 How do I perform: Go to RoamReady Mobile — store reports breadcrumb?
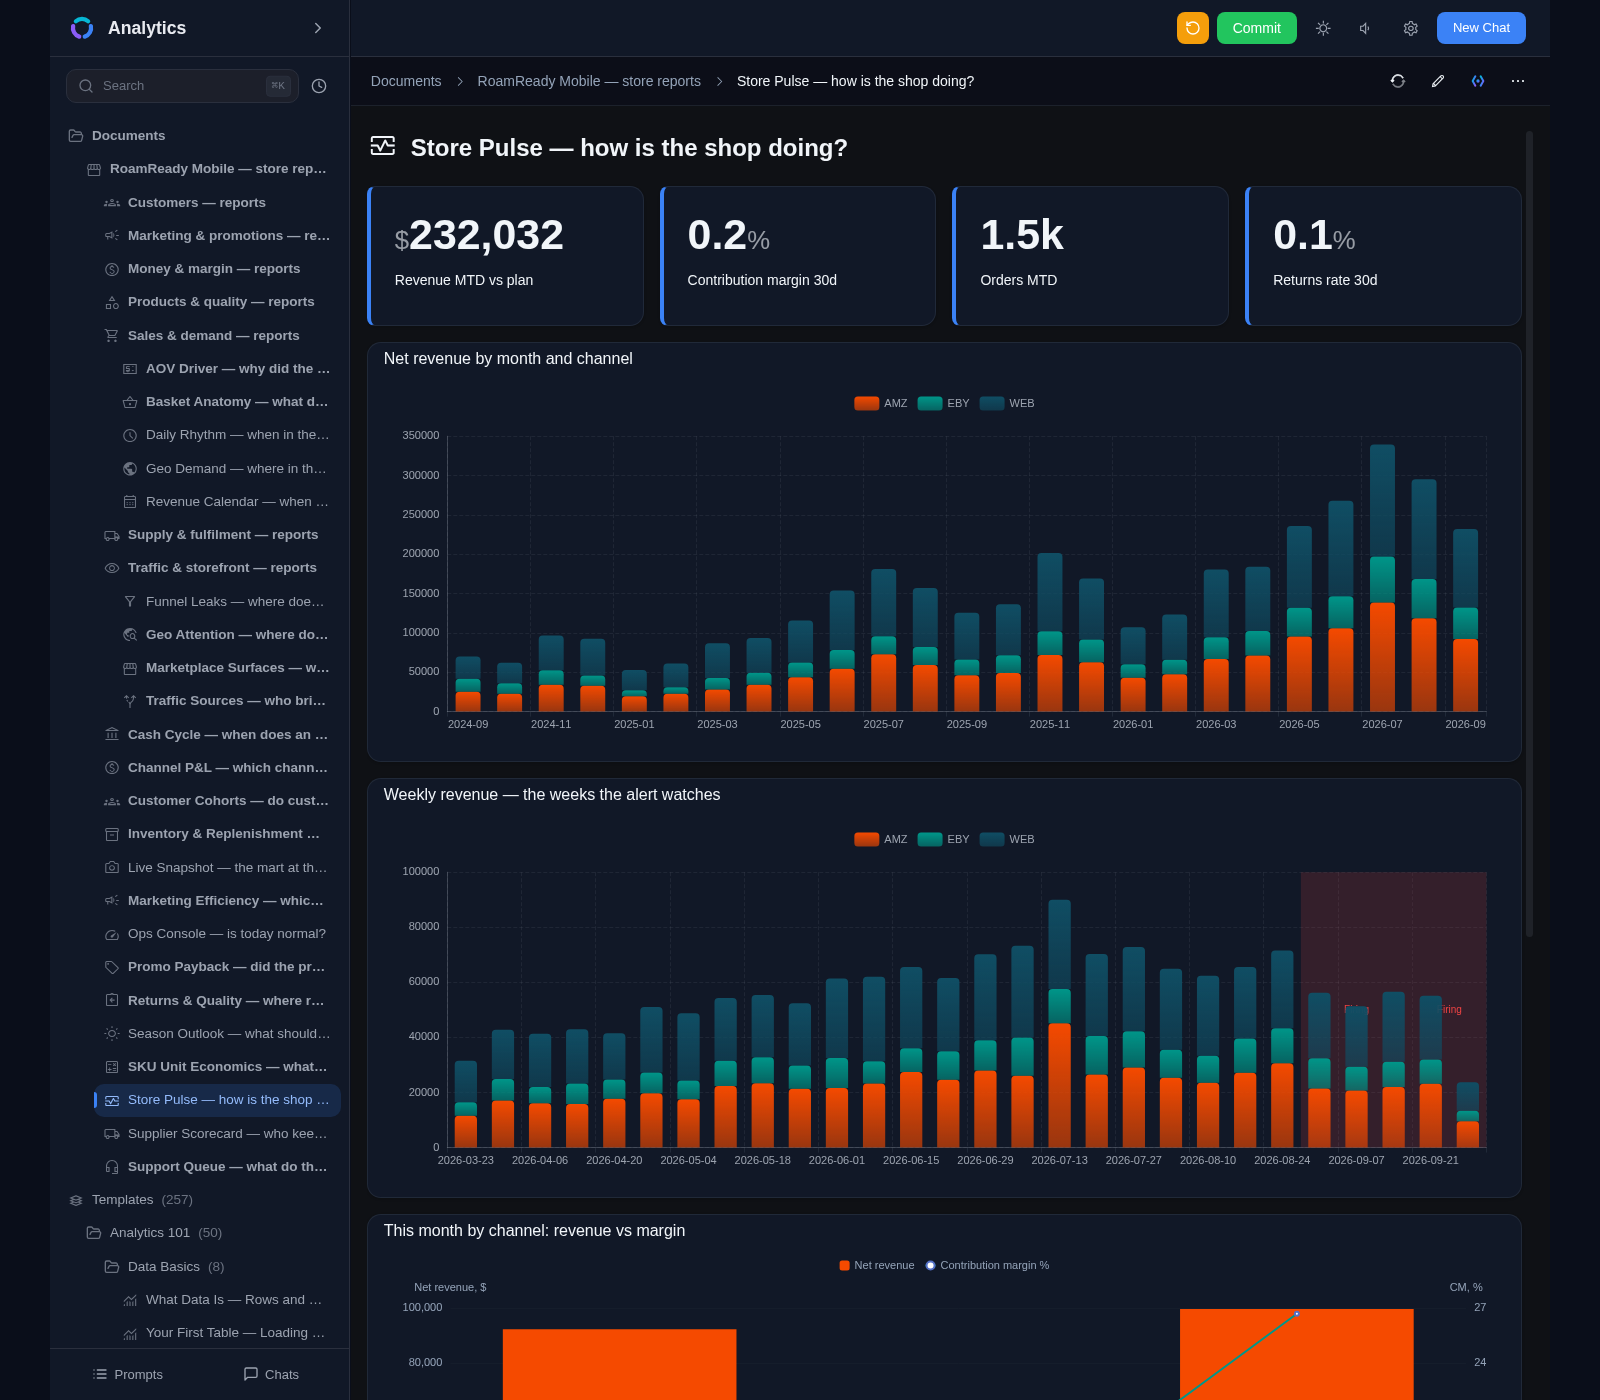[589, 81]
